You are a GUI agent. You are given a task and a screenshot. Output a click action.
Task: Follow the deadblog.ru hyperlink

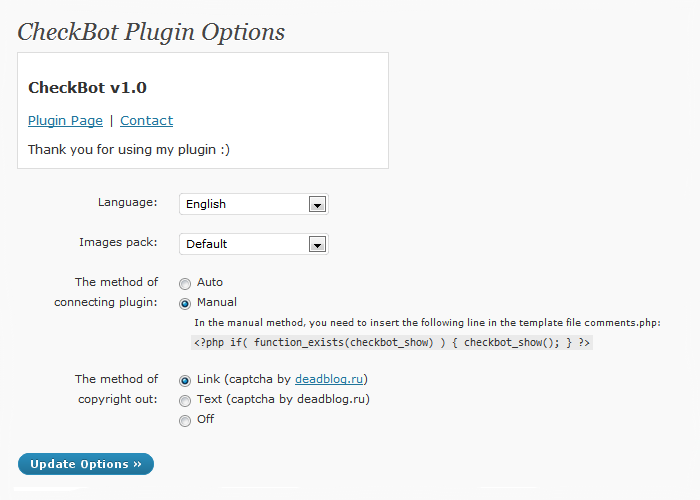[329, 379]
